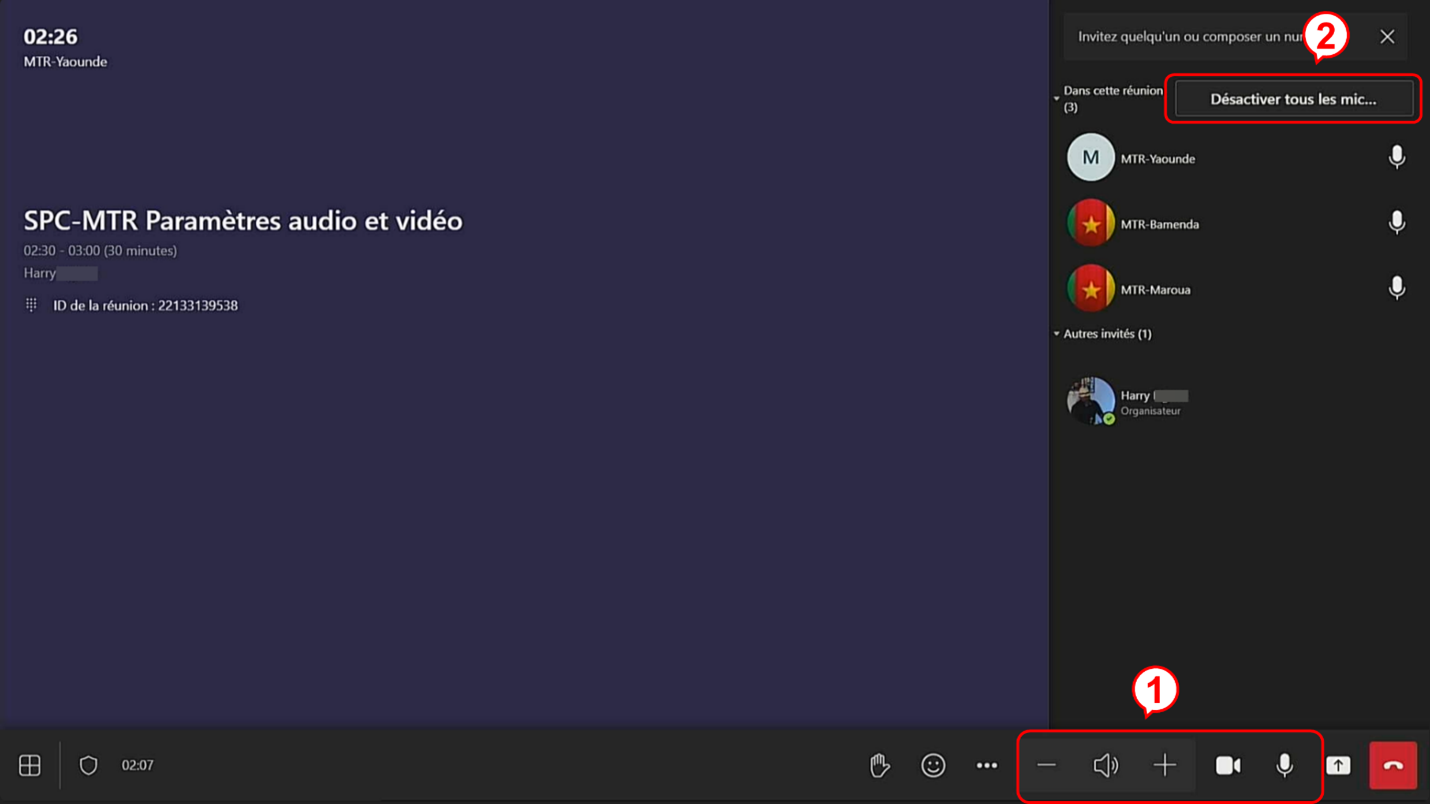Collapse the Dans cette réunion section
Screen dimensions: 1430x804
click(x=1057, y=98)
